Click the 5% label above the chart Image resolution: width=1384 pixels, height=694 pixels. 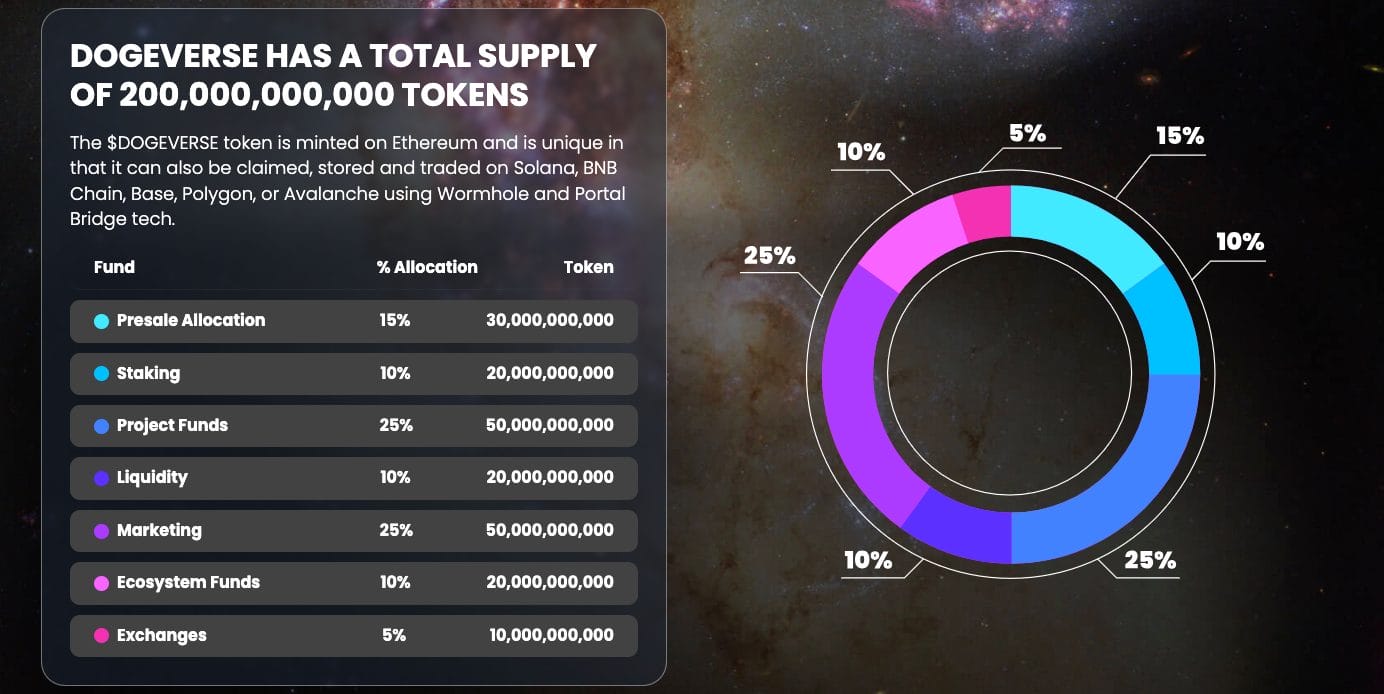(x=1027, y=133)
